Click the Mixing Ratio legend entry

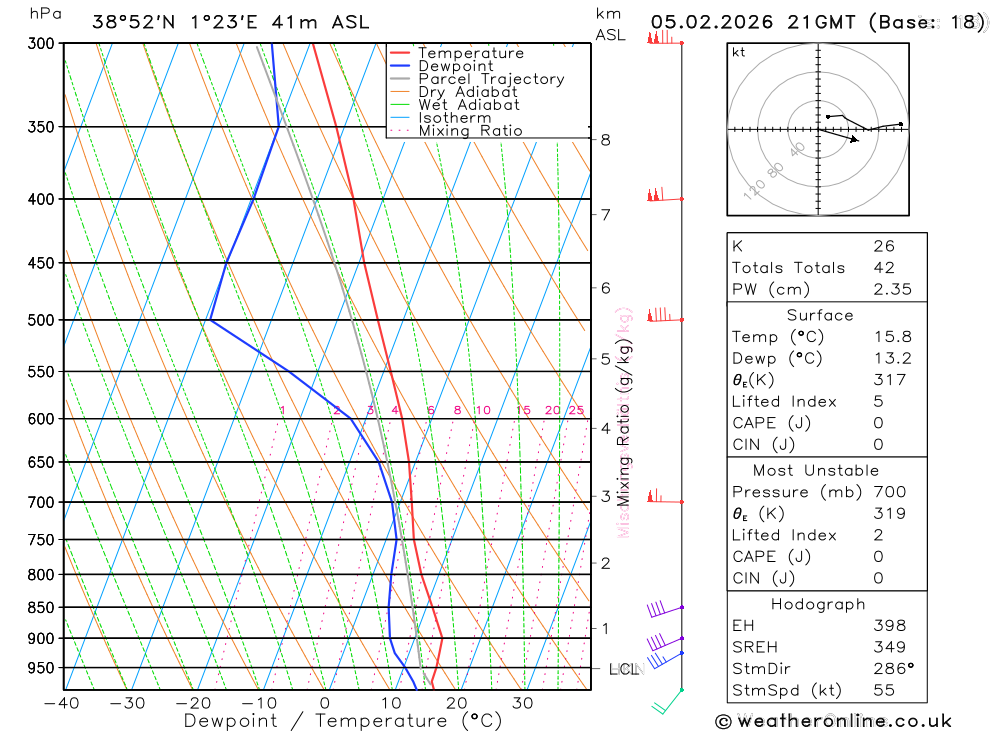[456, 130]
